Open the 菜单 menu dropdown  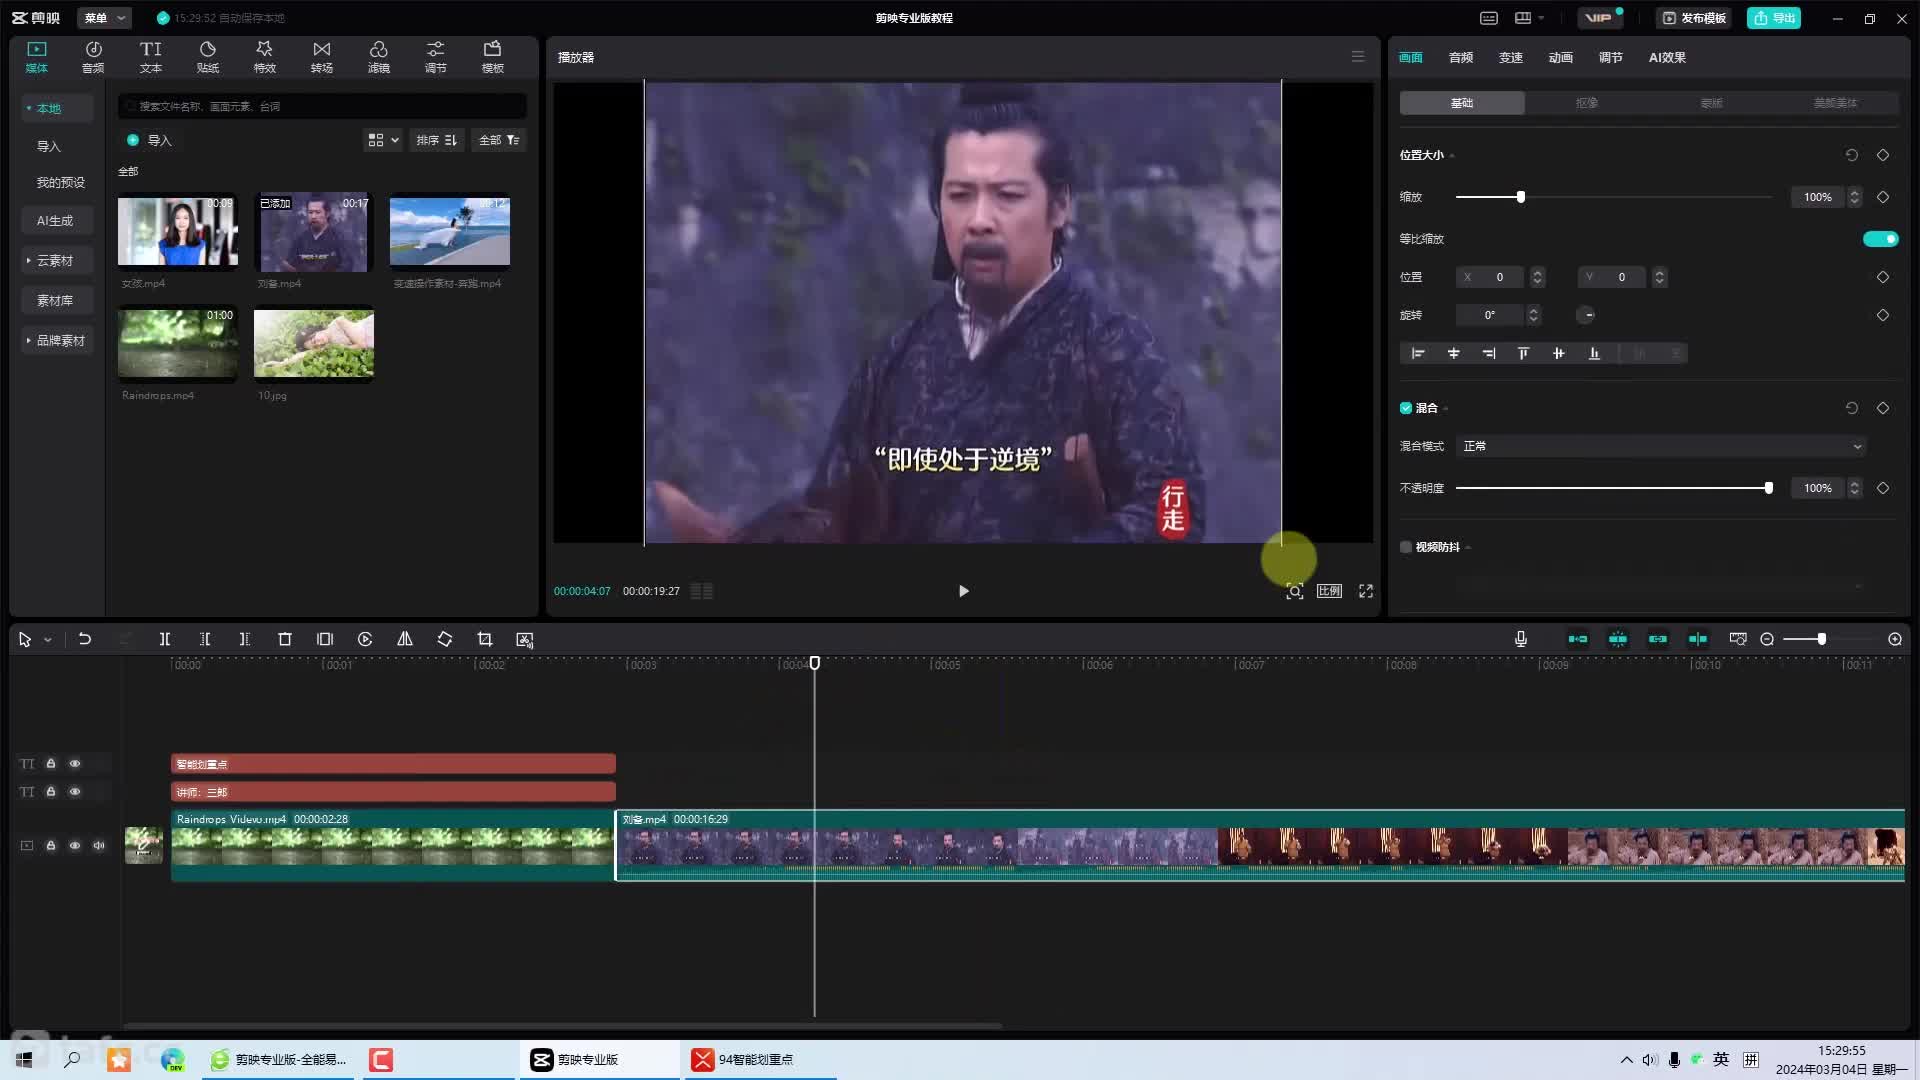(105, 18)
